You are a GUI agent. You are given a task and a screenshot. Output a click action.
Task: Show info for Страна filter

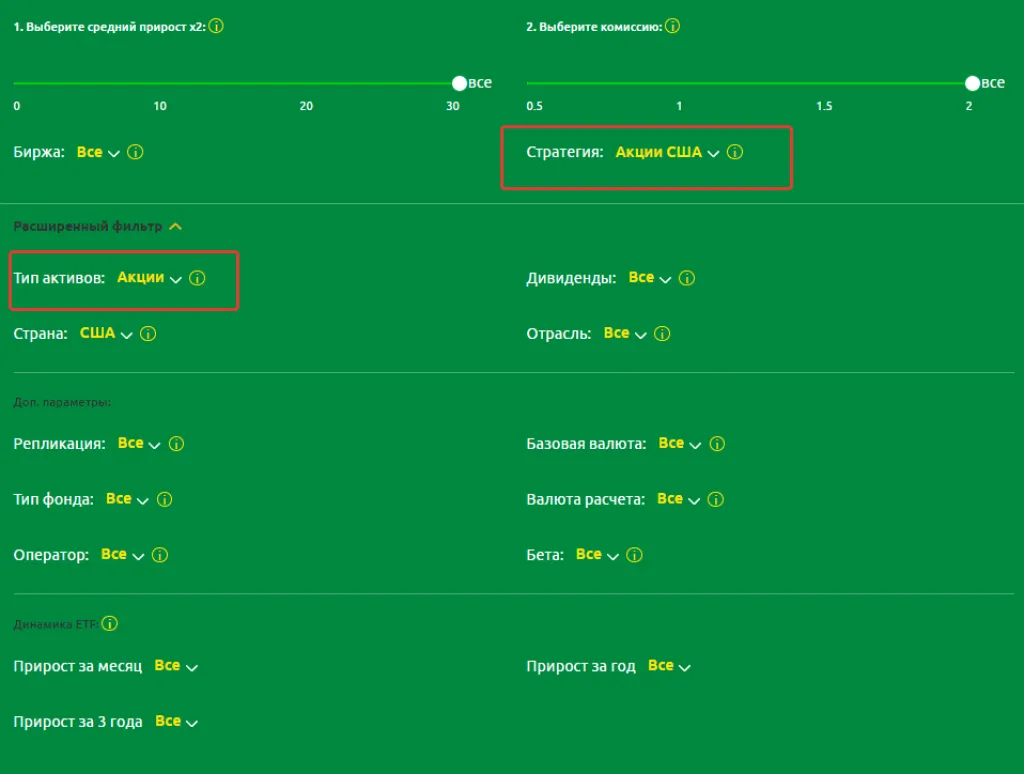148,334
